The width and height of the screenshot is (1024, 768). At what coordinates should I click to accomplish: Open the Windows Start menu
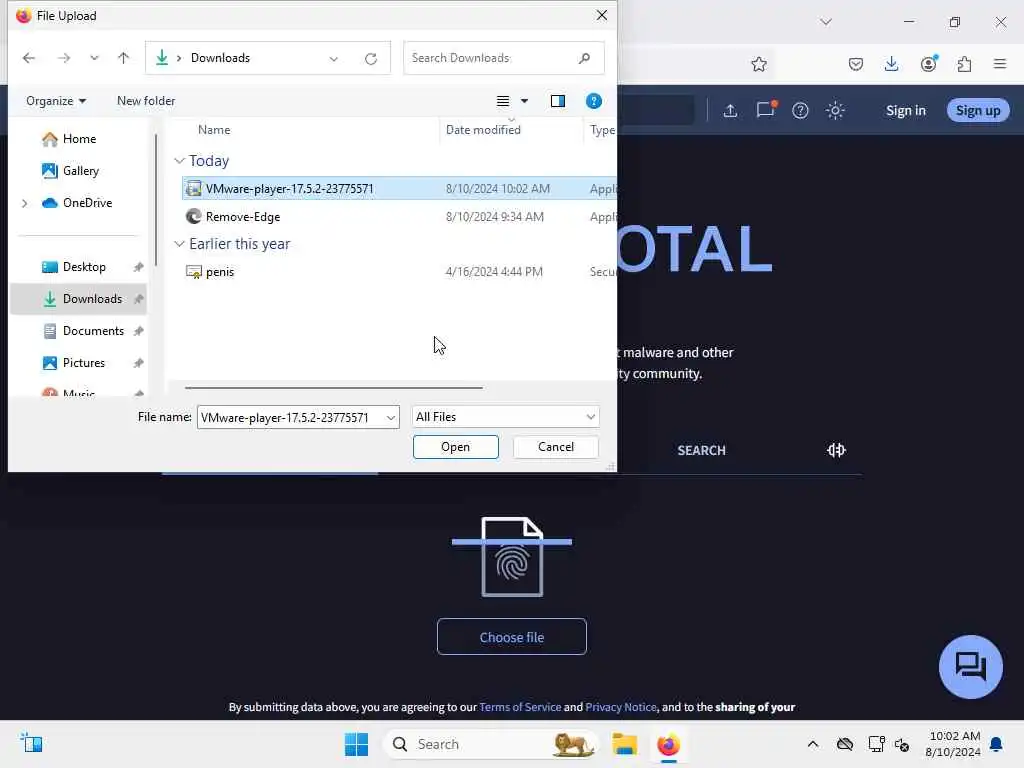click(x=357, y=744)
